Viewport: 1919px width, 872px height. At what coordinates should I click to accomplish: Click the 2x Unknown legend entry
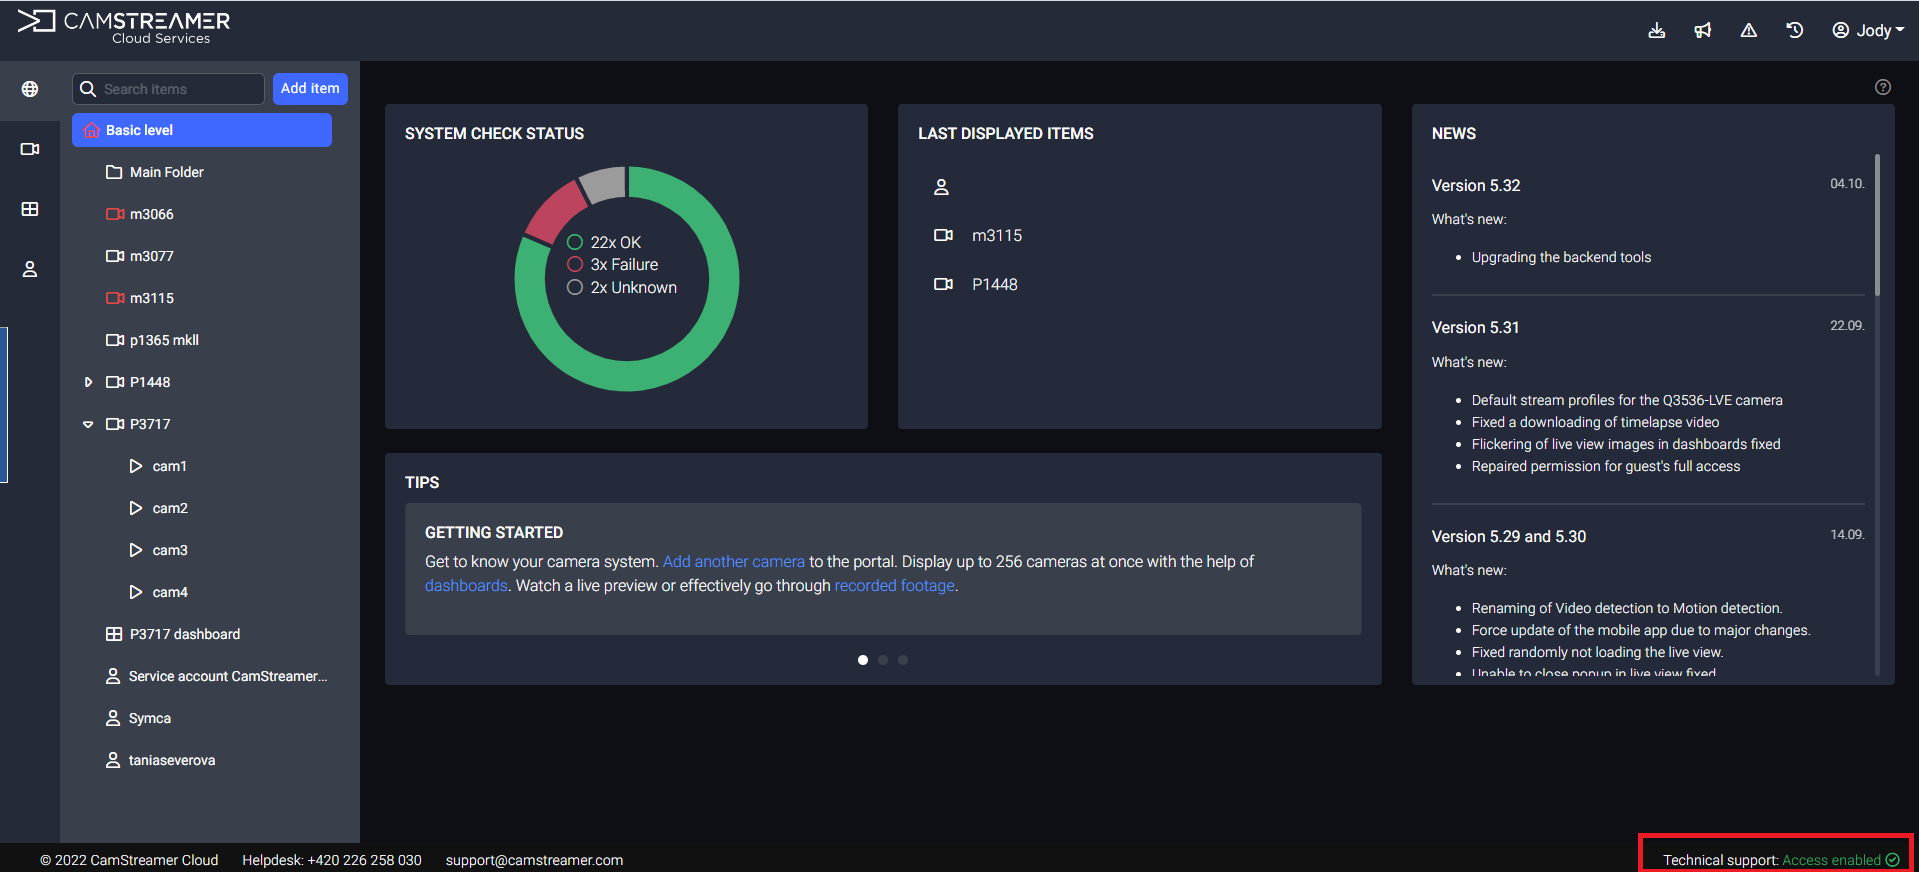(622, 287)
